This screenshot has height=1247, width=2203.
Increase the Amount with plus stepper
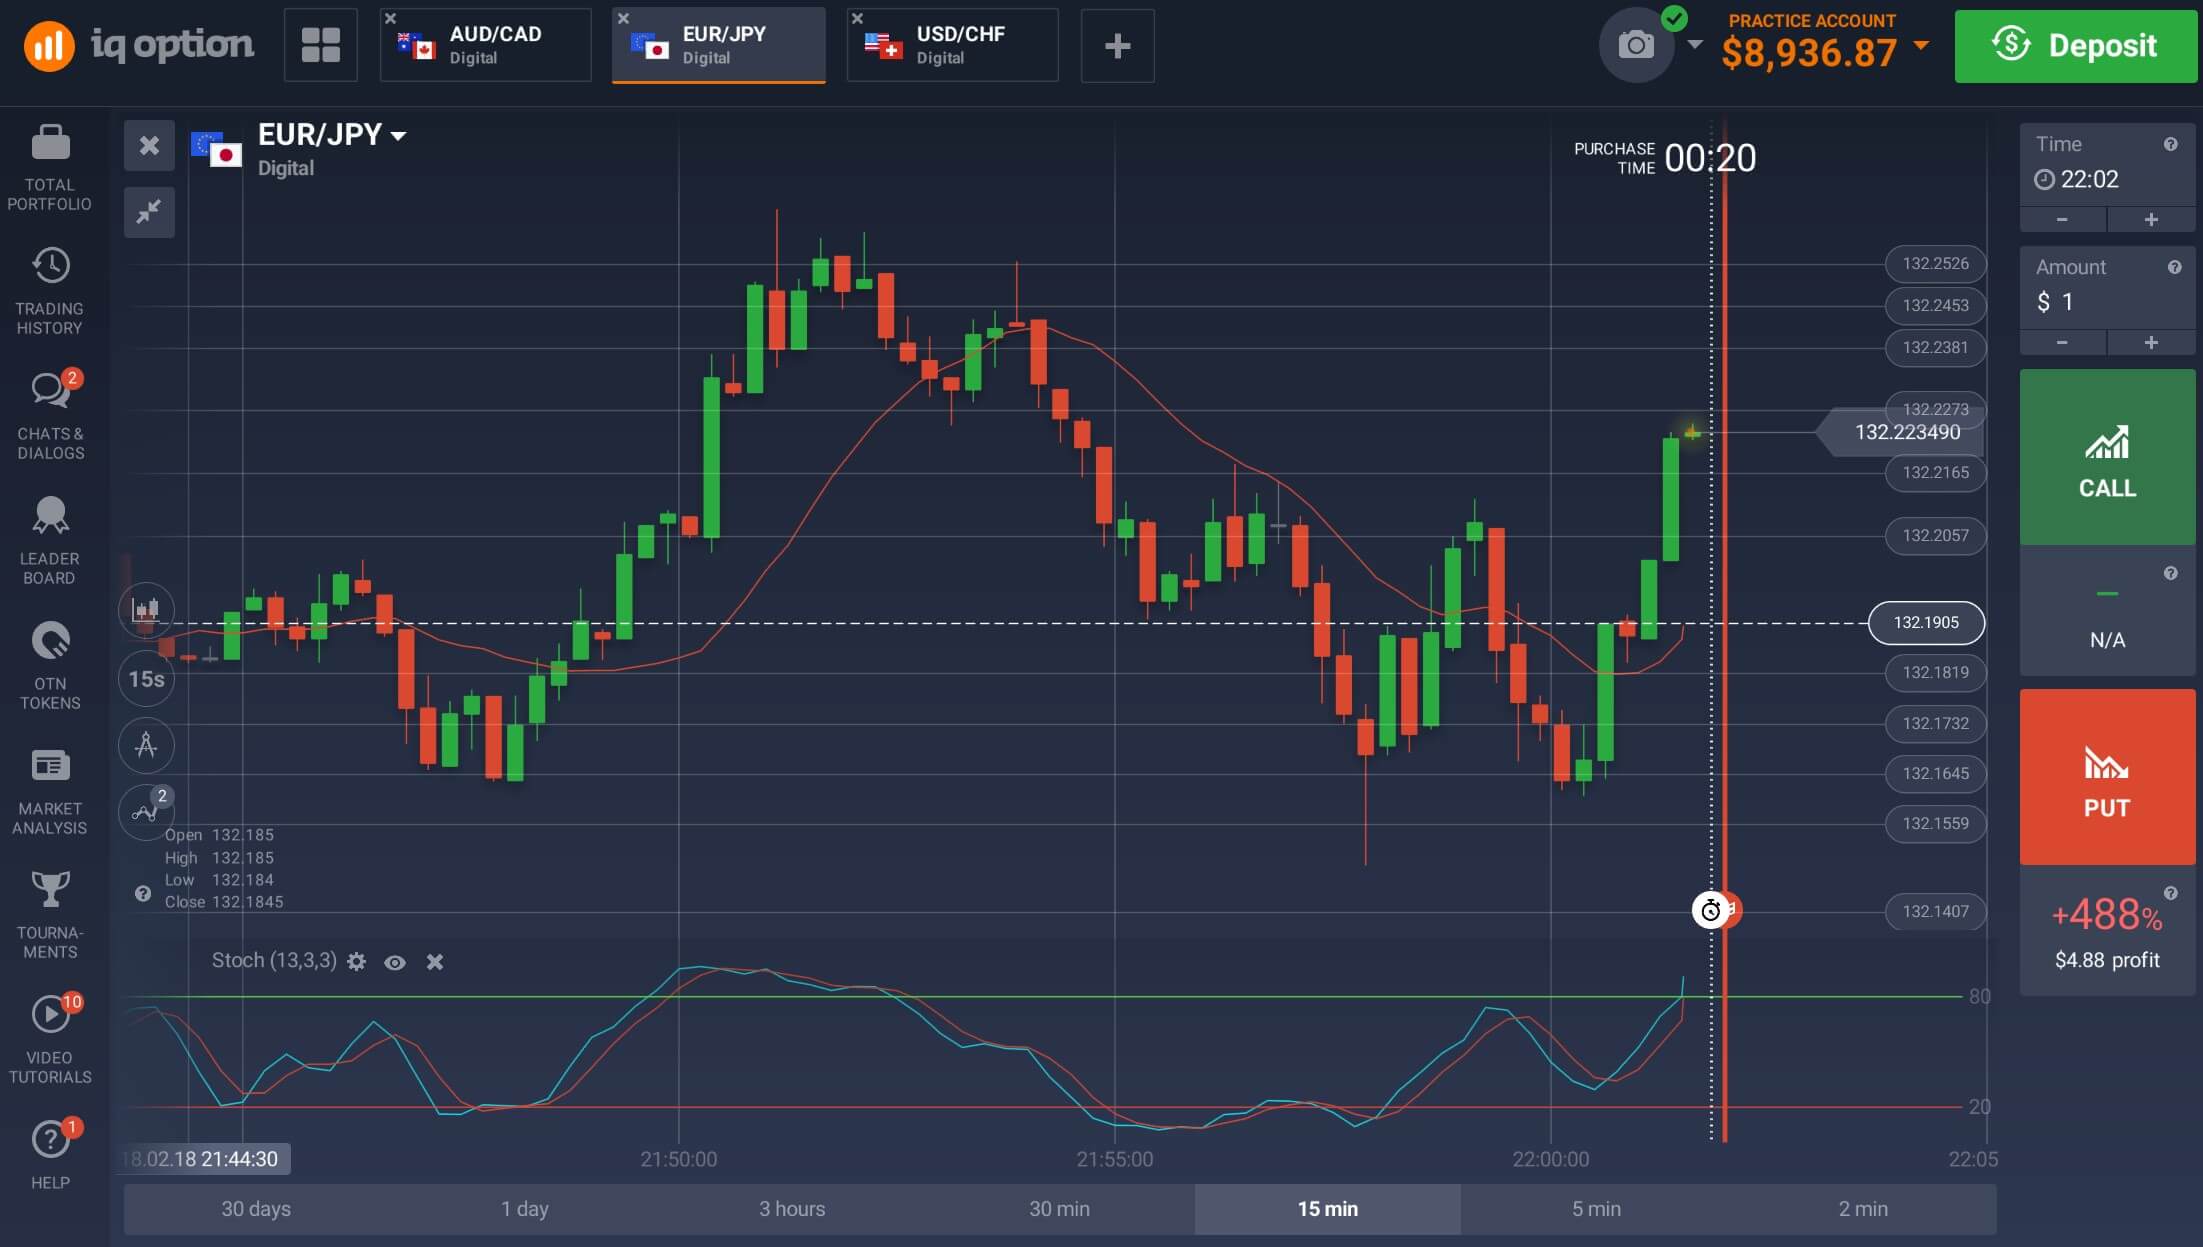[x=2151, y=343]
